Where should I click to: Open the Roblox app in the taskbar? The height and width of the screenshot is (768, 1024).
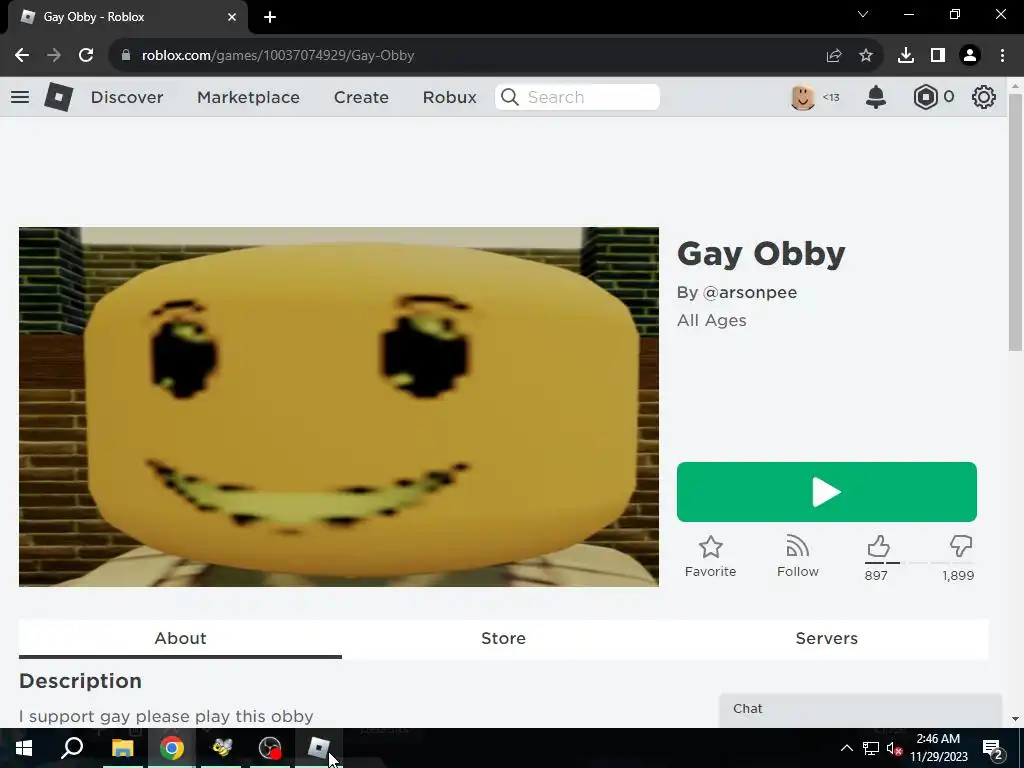point(318,748)
